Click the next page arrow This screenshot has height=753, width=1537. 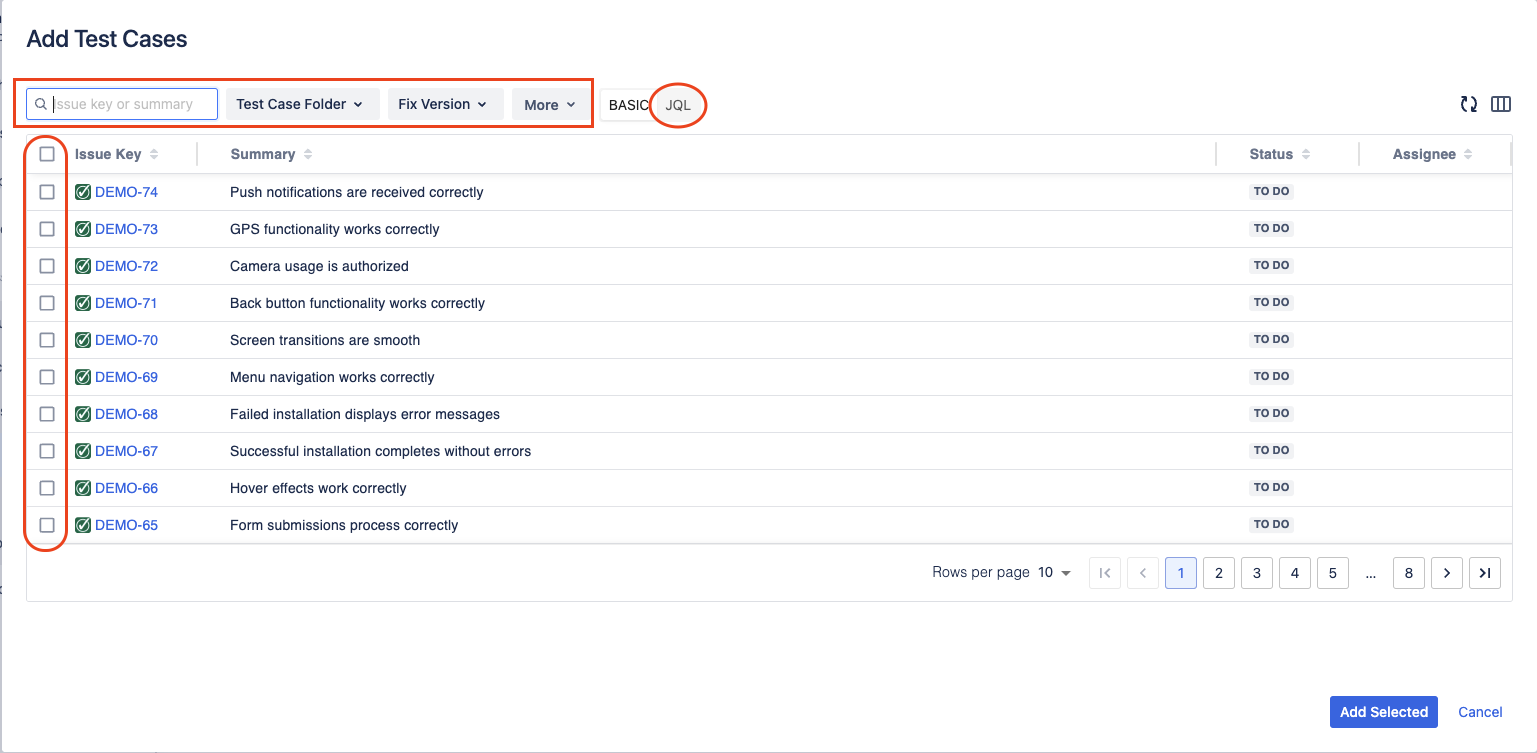pyautogui.click(x=1446, y=573)
